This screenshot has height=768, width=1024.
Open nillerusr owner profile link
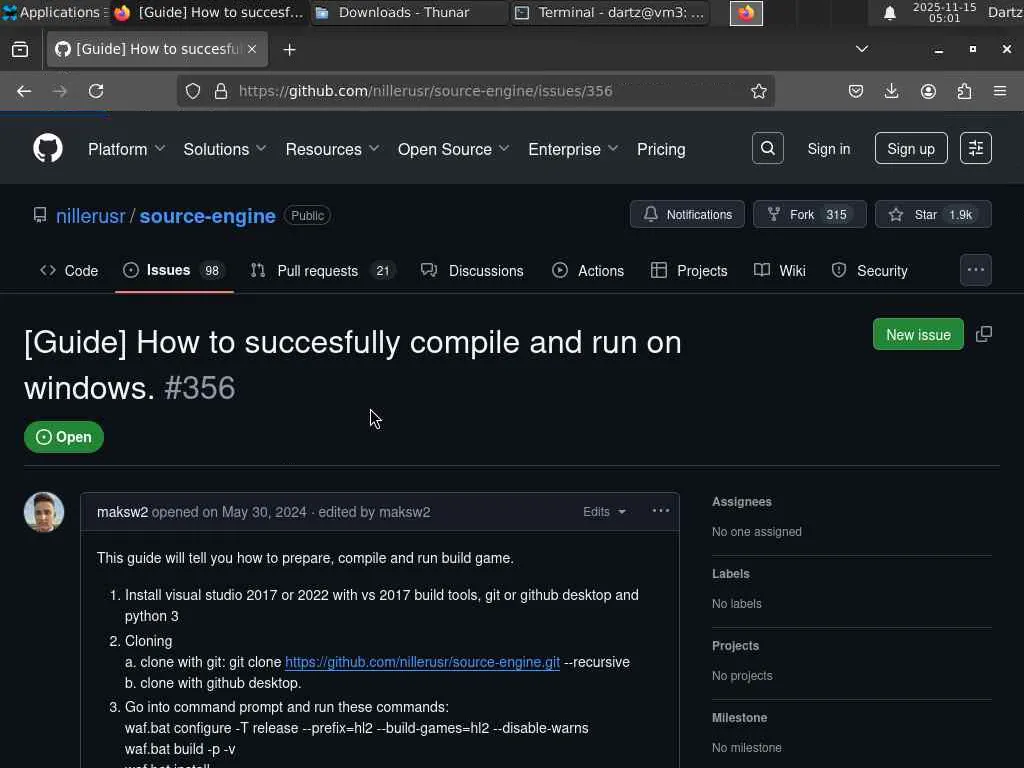pyautogui.click(x=90, y=216)
